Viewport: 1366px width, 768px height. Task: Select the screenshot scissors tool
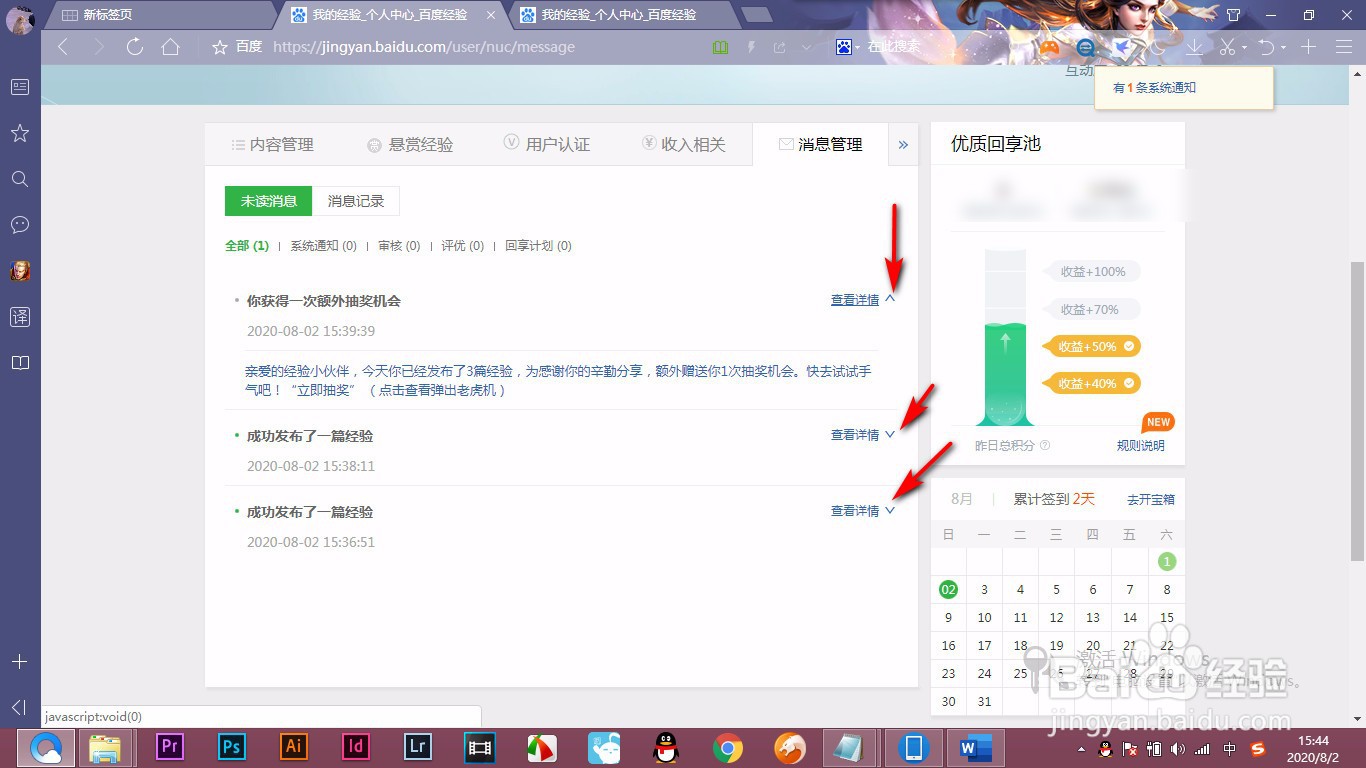point(1228,47)
